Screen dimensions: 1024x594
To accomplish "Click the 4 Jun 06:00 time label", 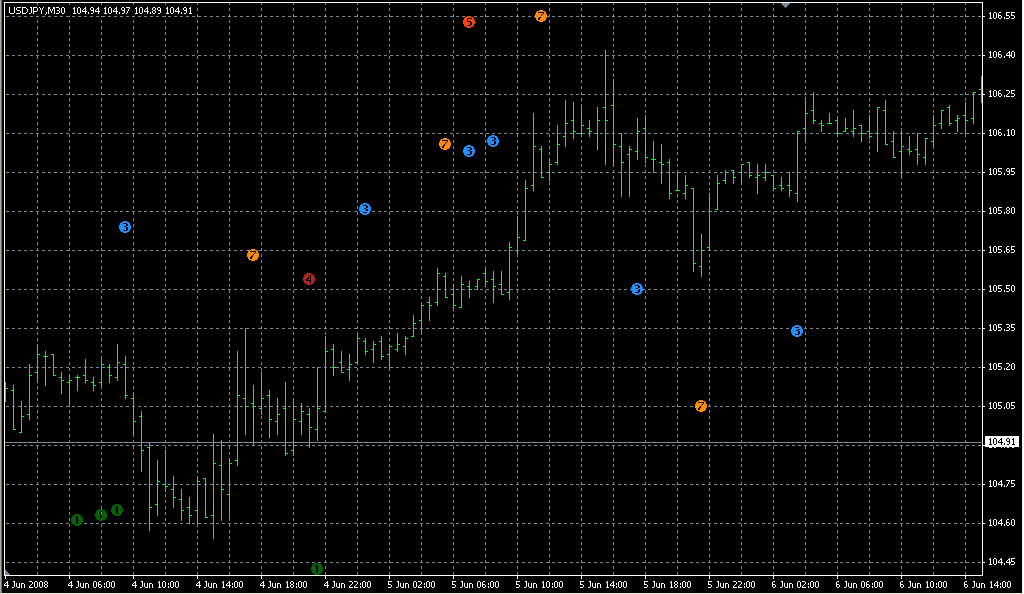I will 91,585.
